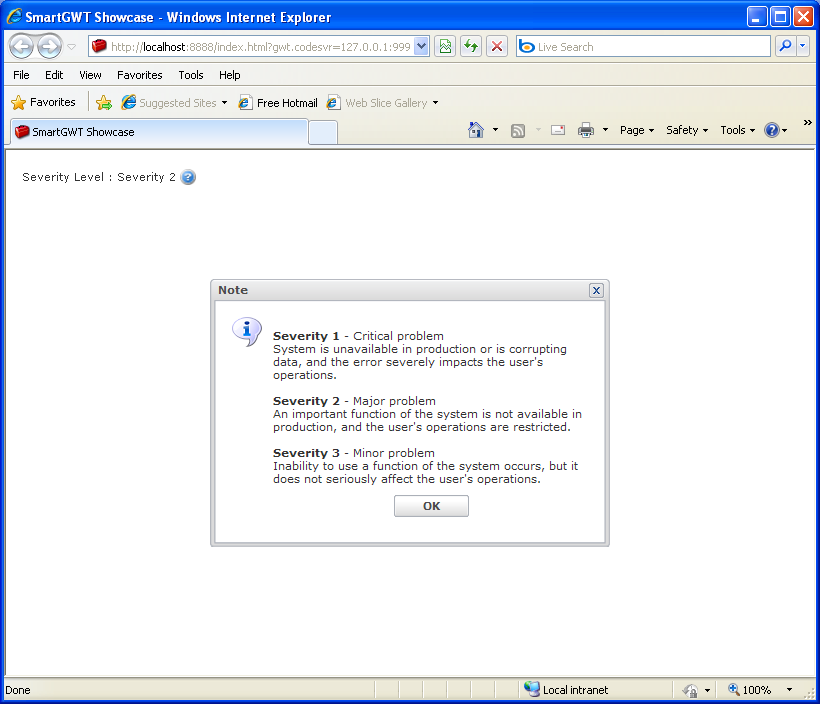Viewport: 820px width, 704px height.
Task: Click the 'Severity 1' heading text
Action: click(306, 336)
